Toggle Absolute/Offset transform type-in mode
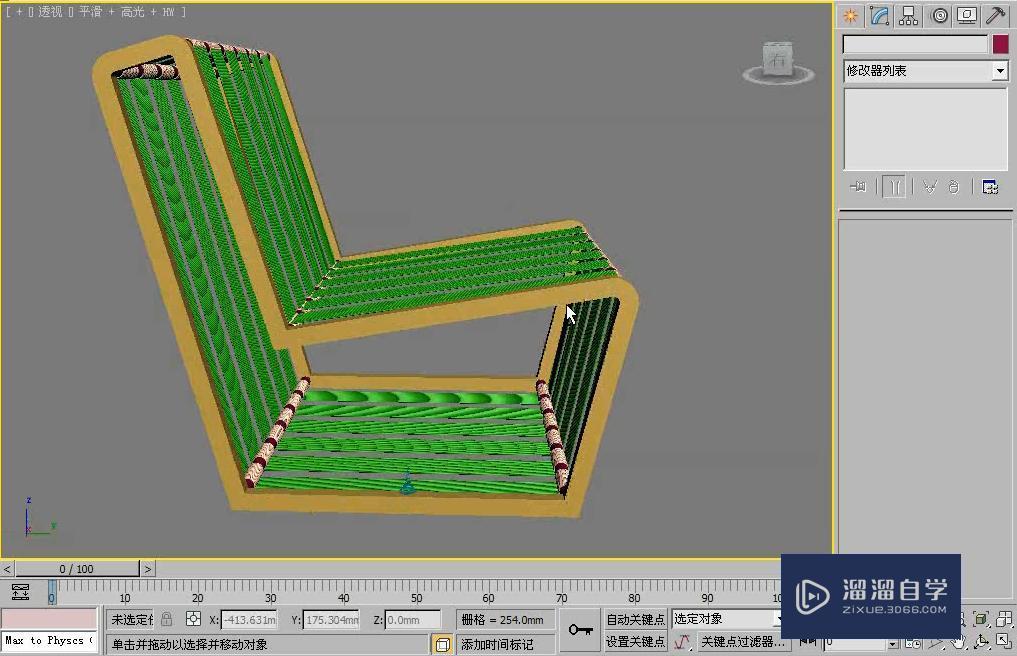 tap(193, 619)
